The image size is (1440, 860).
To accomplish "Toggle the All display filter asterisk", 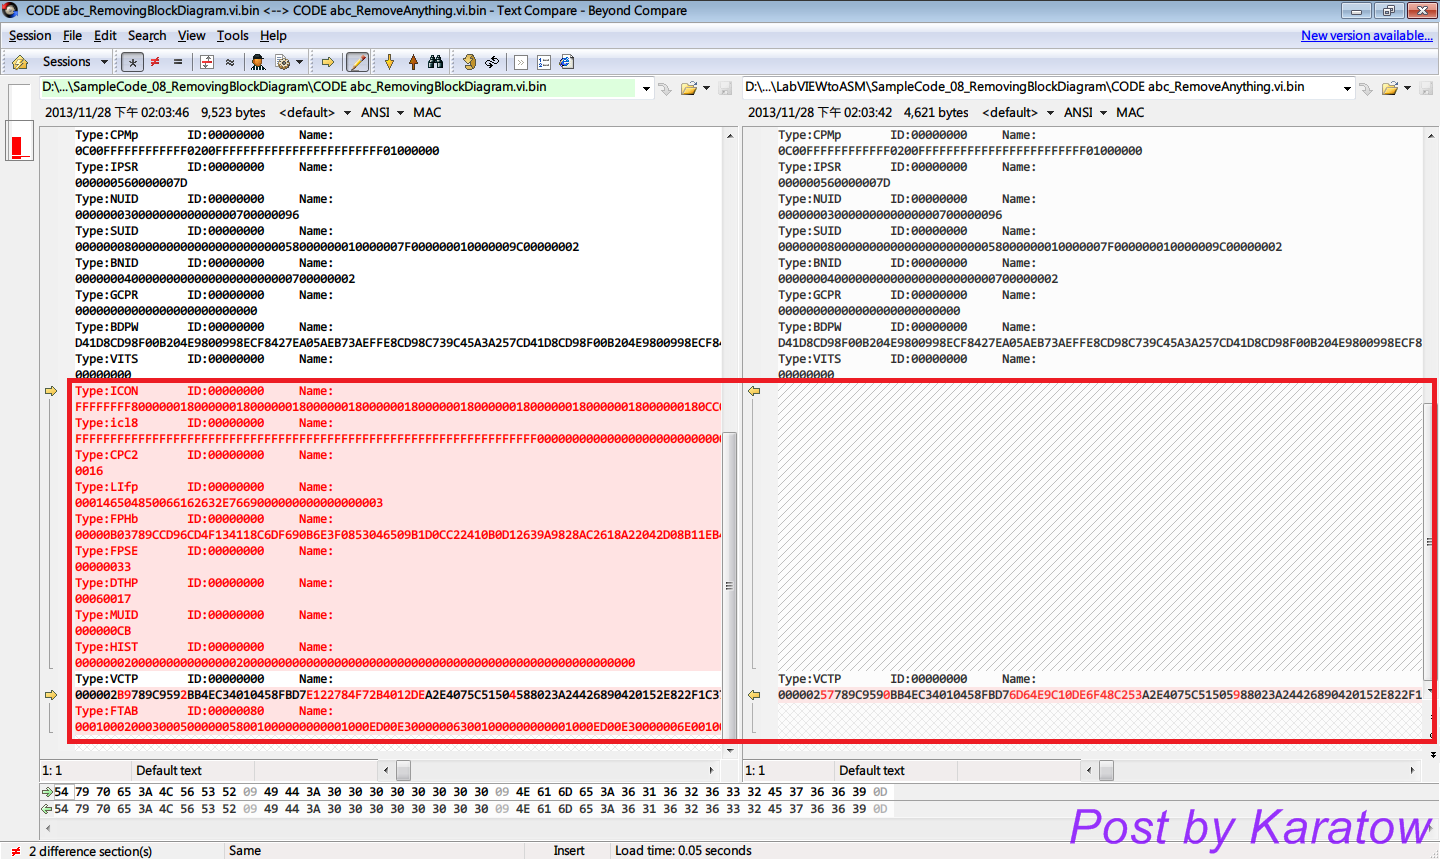I will (x=132, y=62).
